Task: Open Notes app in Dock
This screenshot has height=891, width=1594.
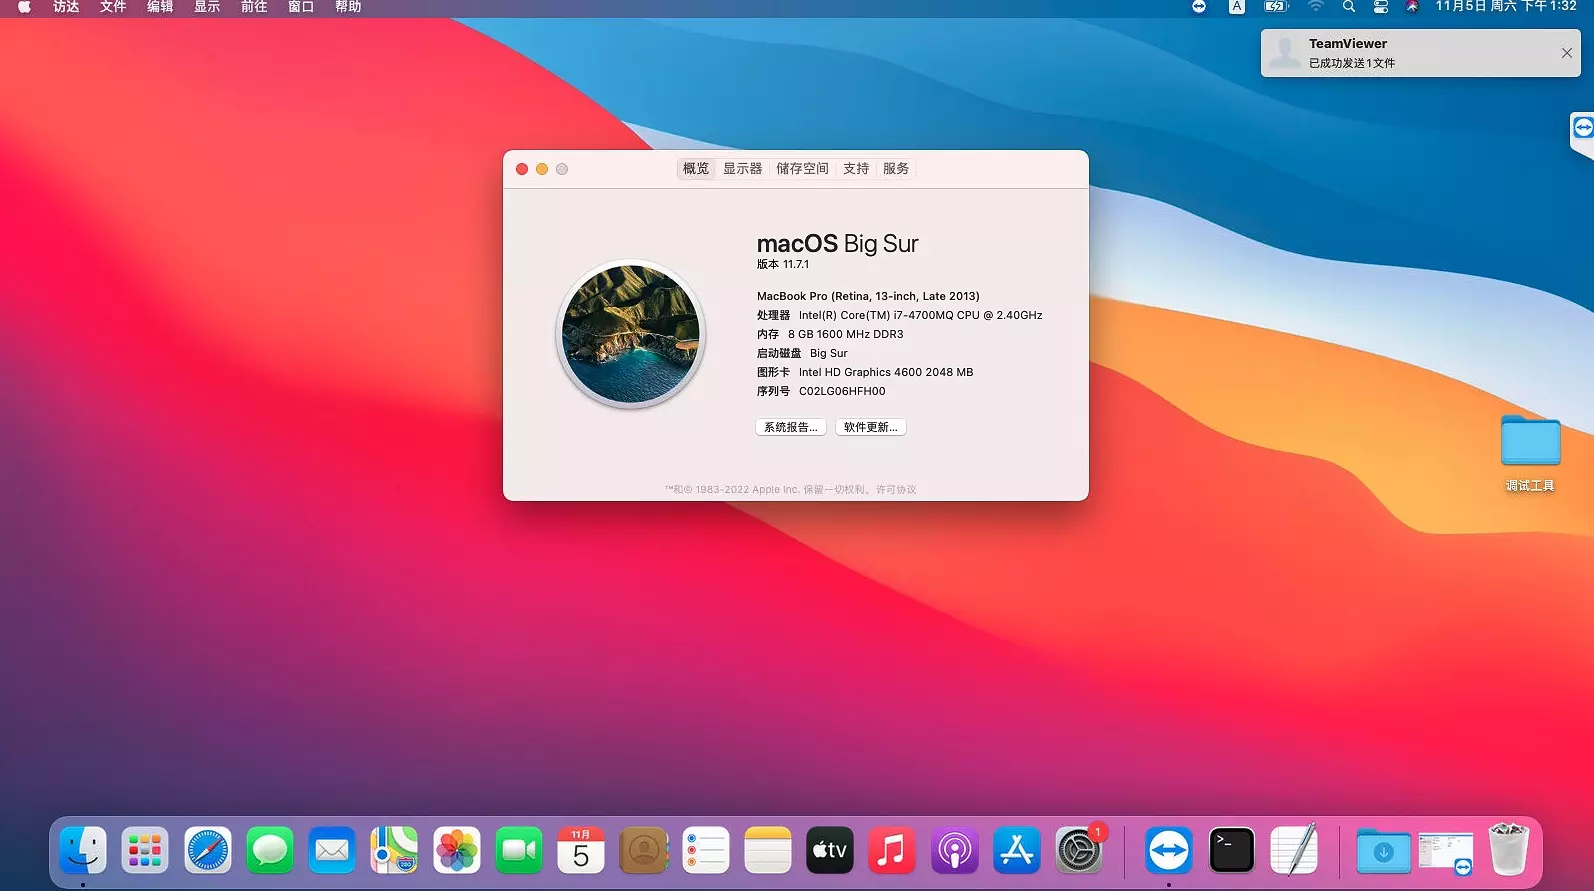Action: coord(768,851)
